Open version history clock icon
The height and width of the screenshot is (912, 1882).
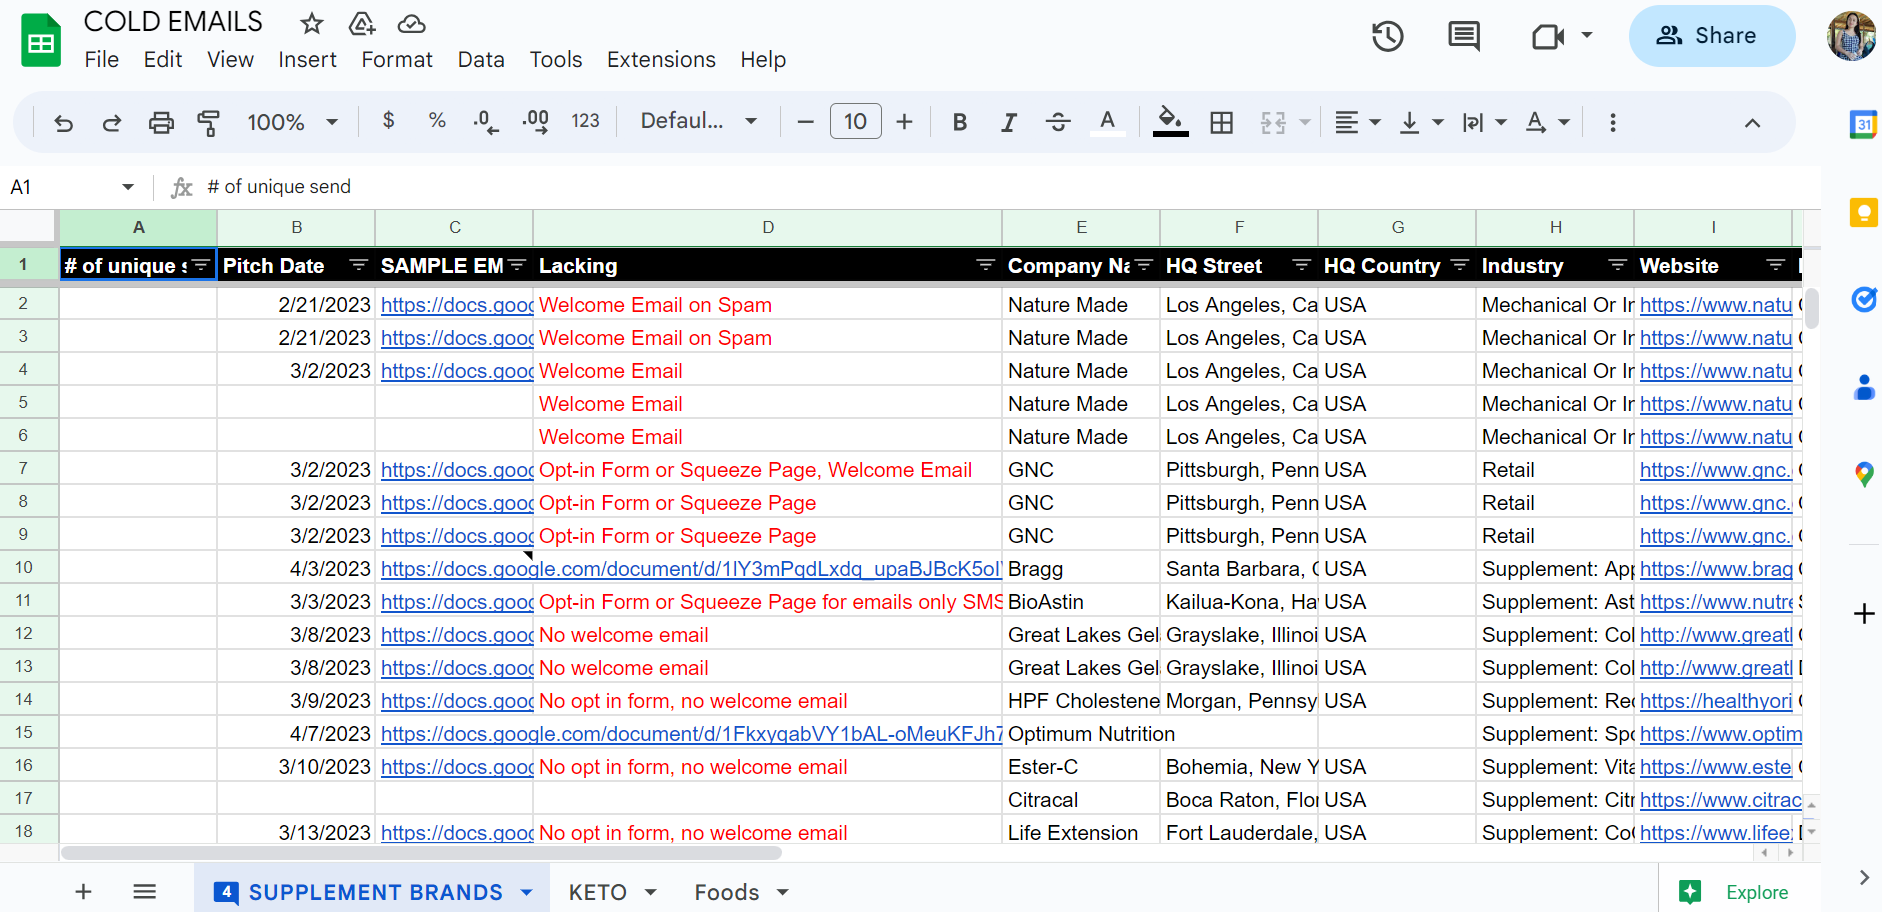pyautogui.click(x=1388, y=36)
